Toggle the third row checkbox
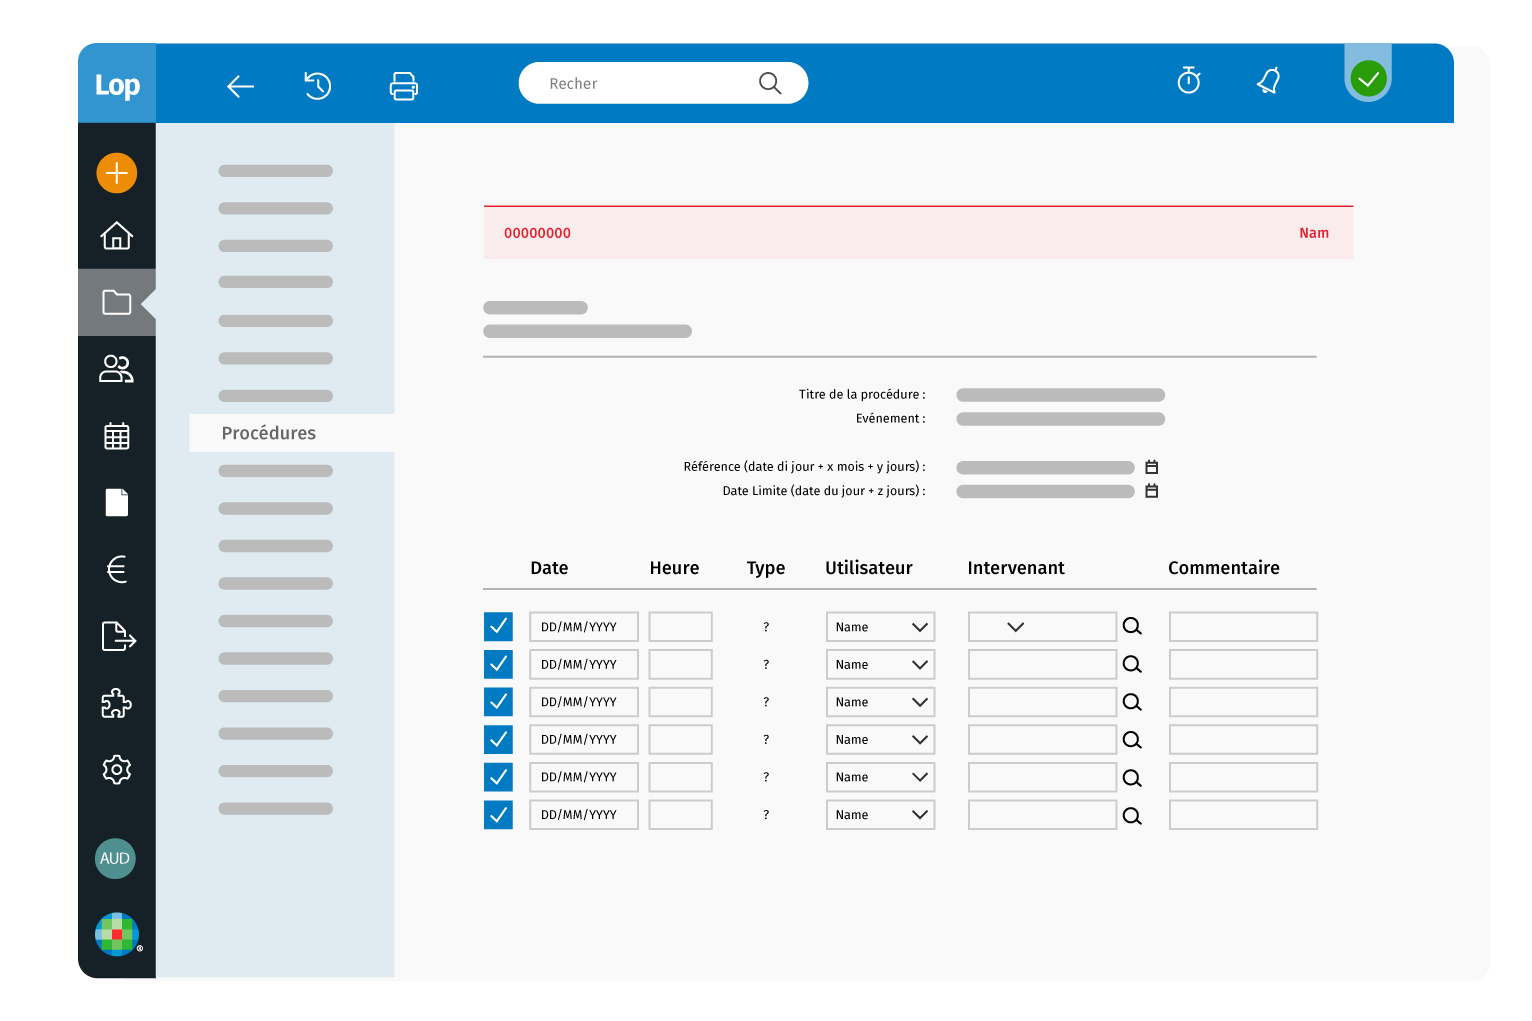This screenshot has height=1021, width=1532. (498, 702)
